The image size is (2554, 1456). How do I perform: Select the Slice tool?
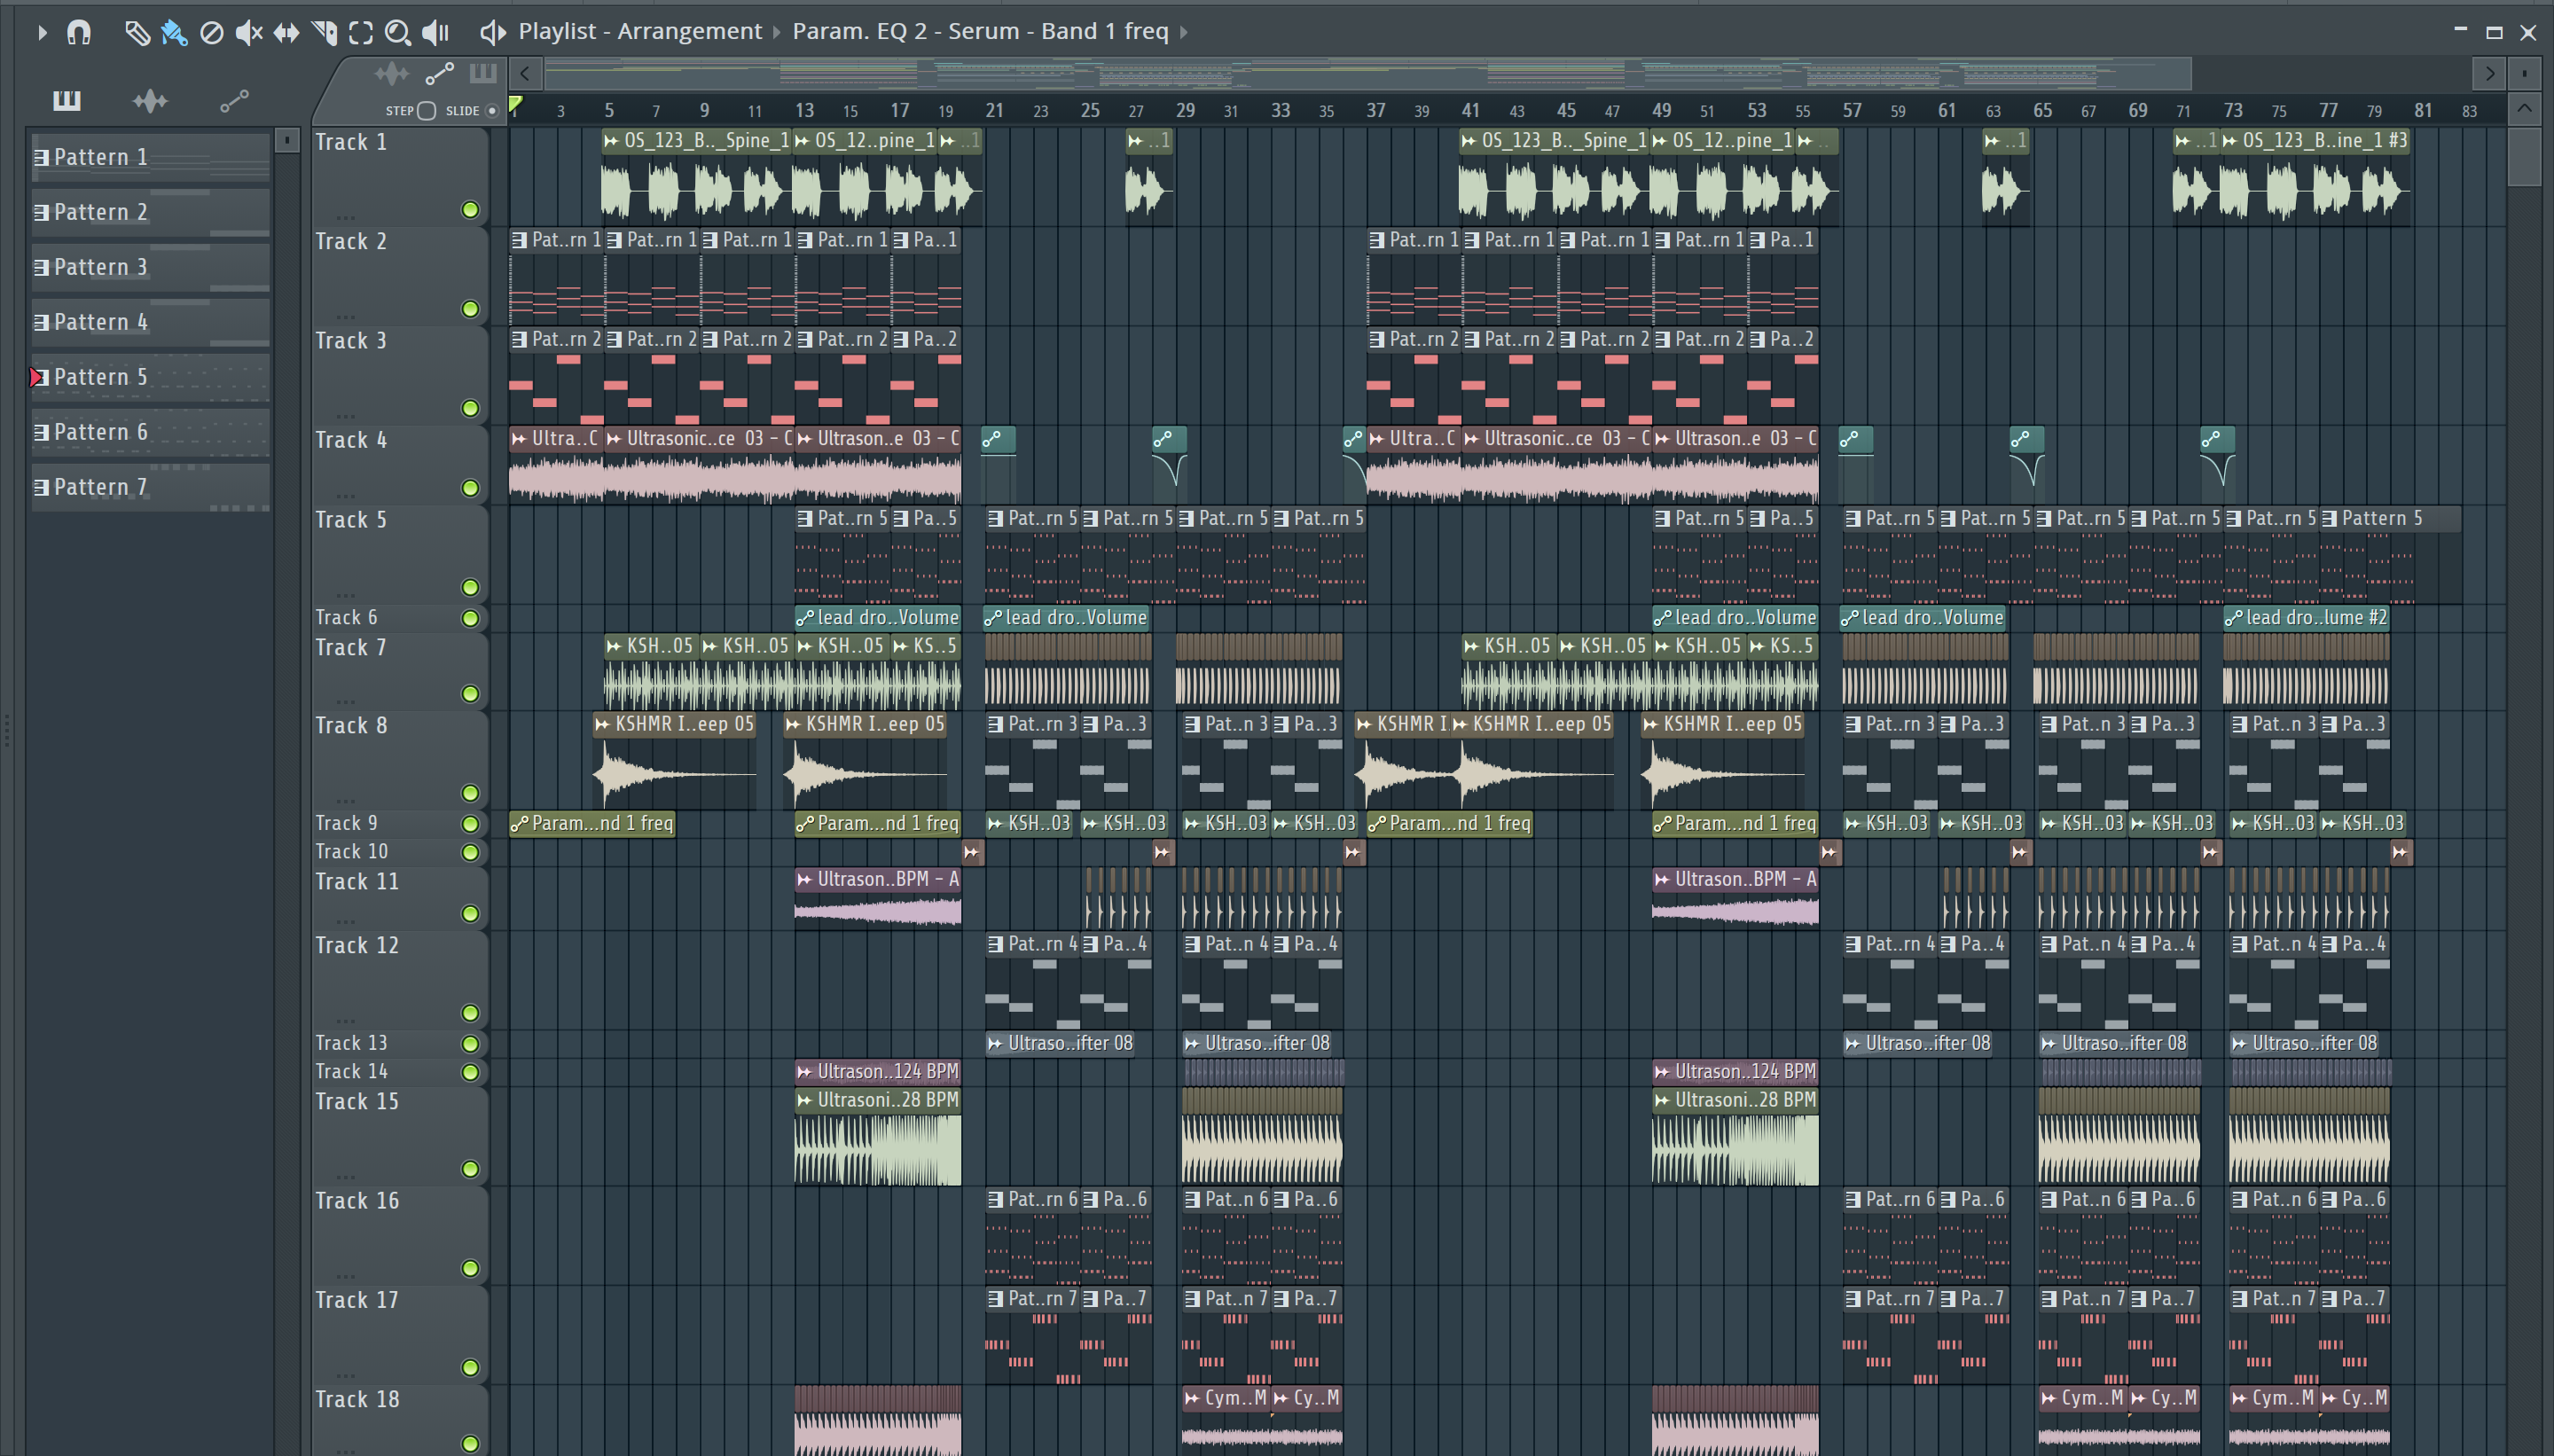click(324, 33)
